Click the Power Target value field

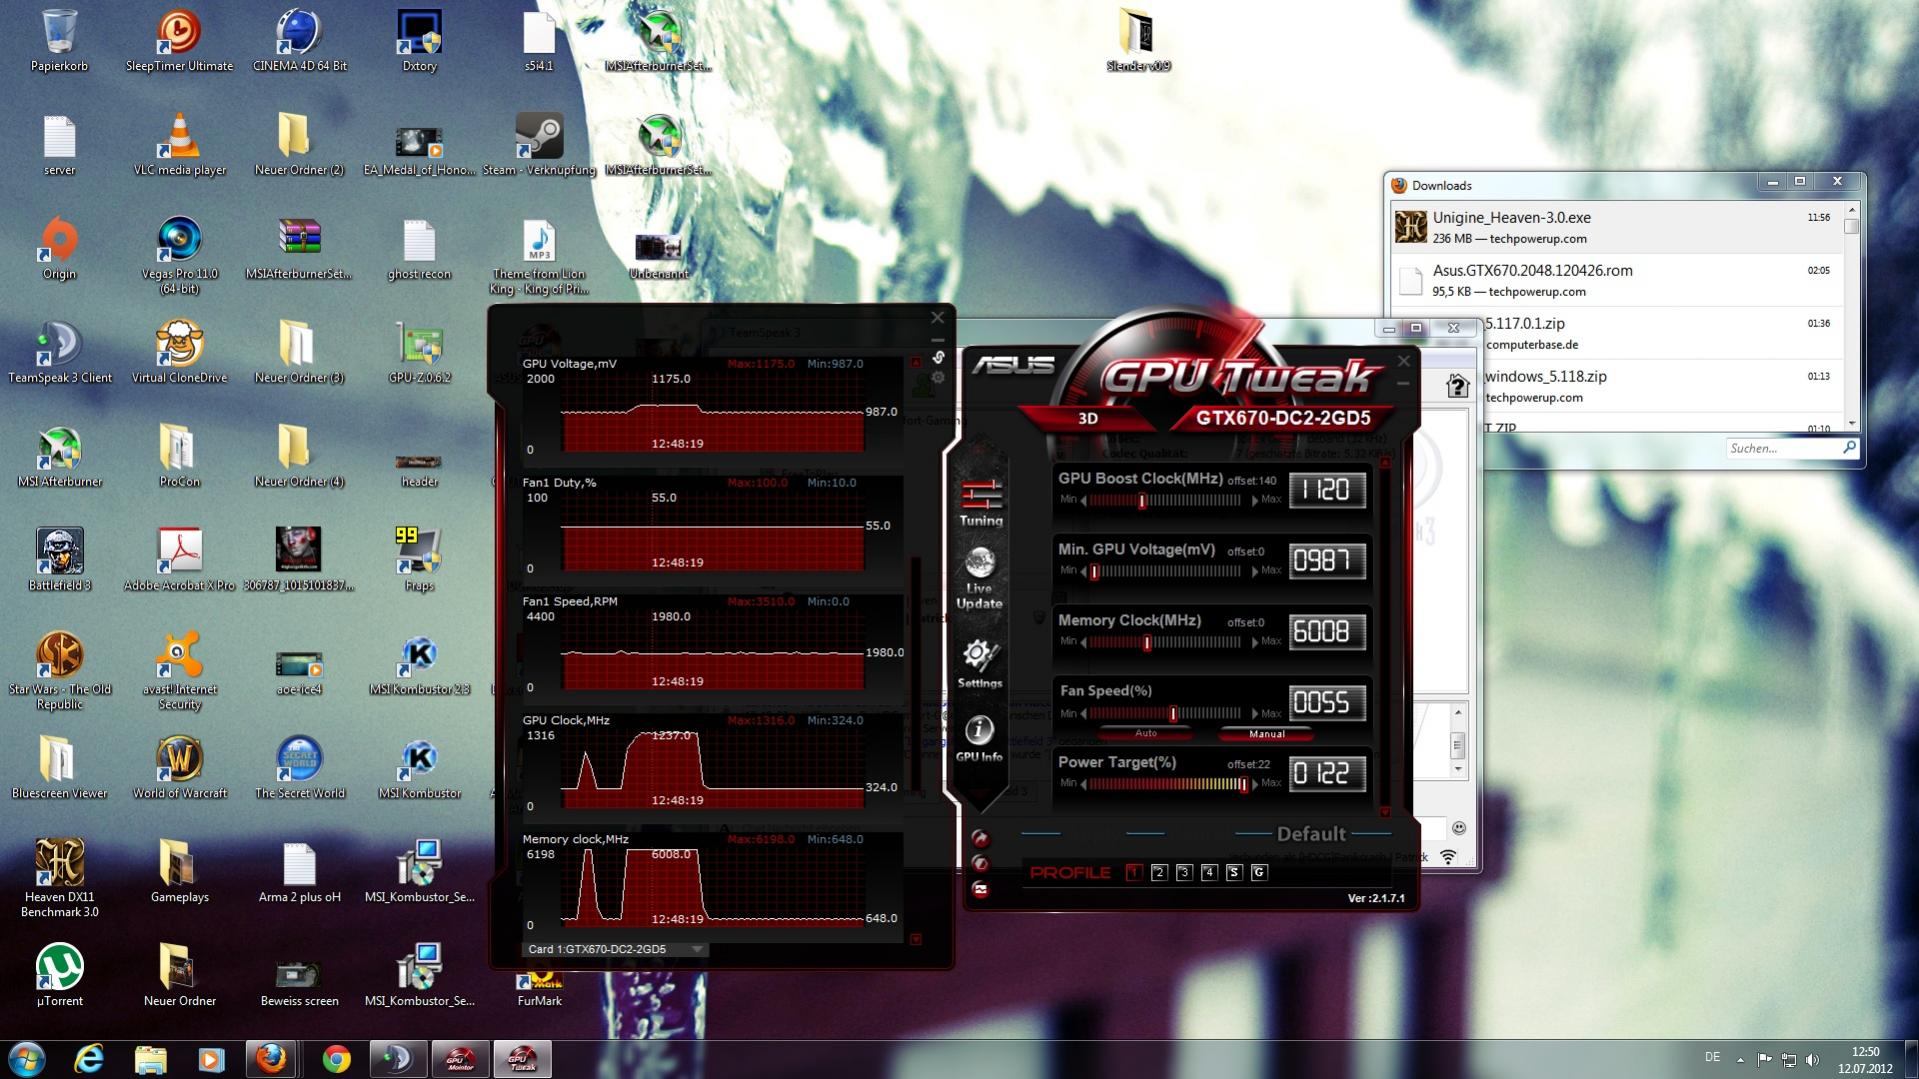[1327, 774]
